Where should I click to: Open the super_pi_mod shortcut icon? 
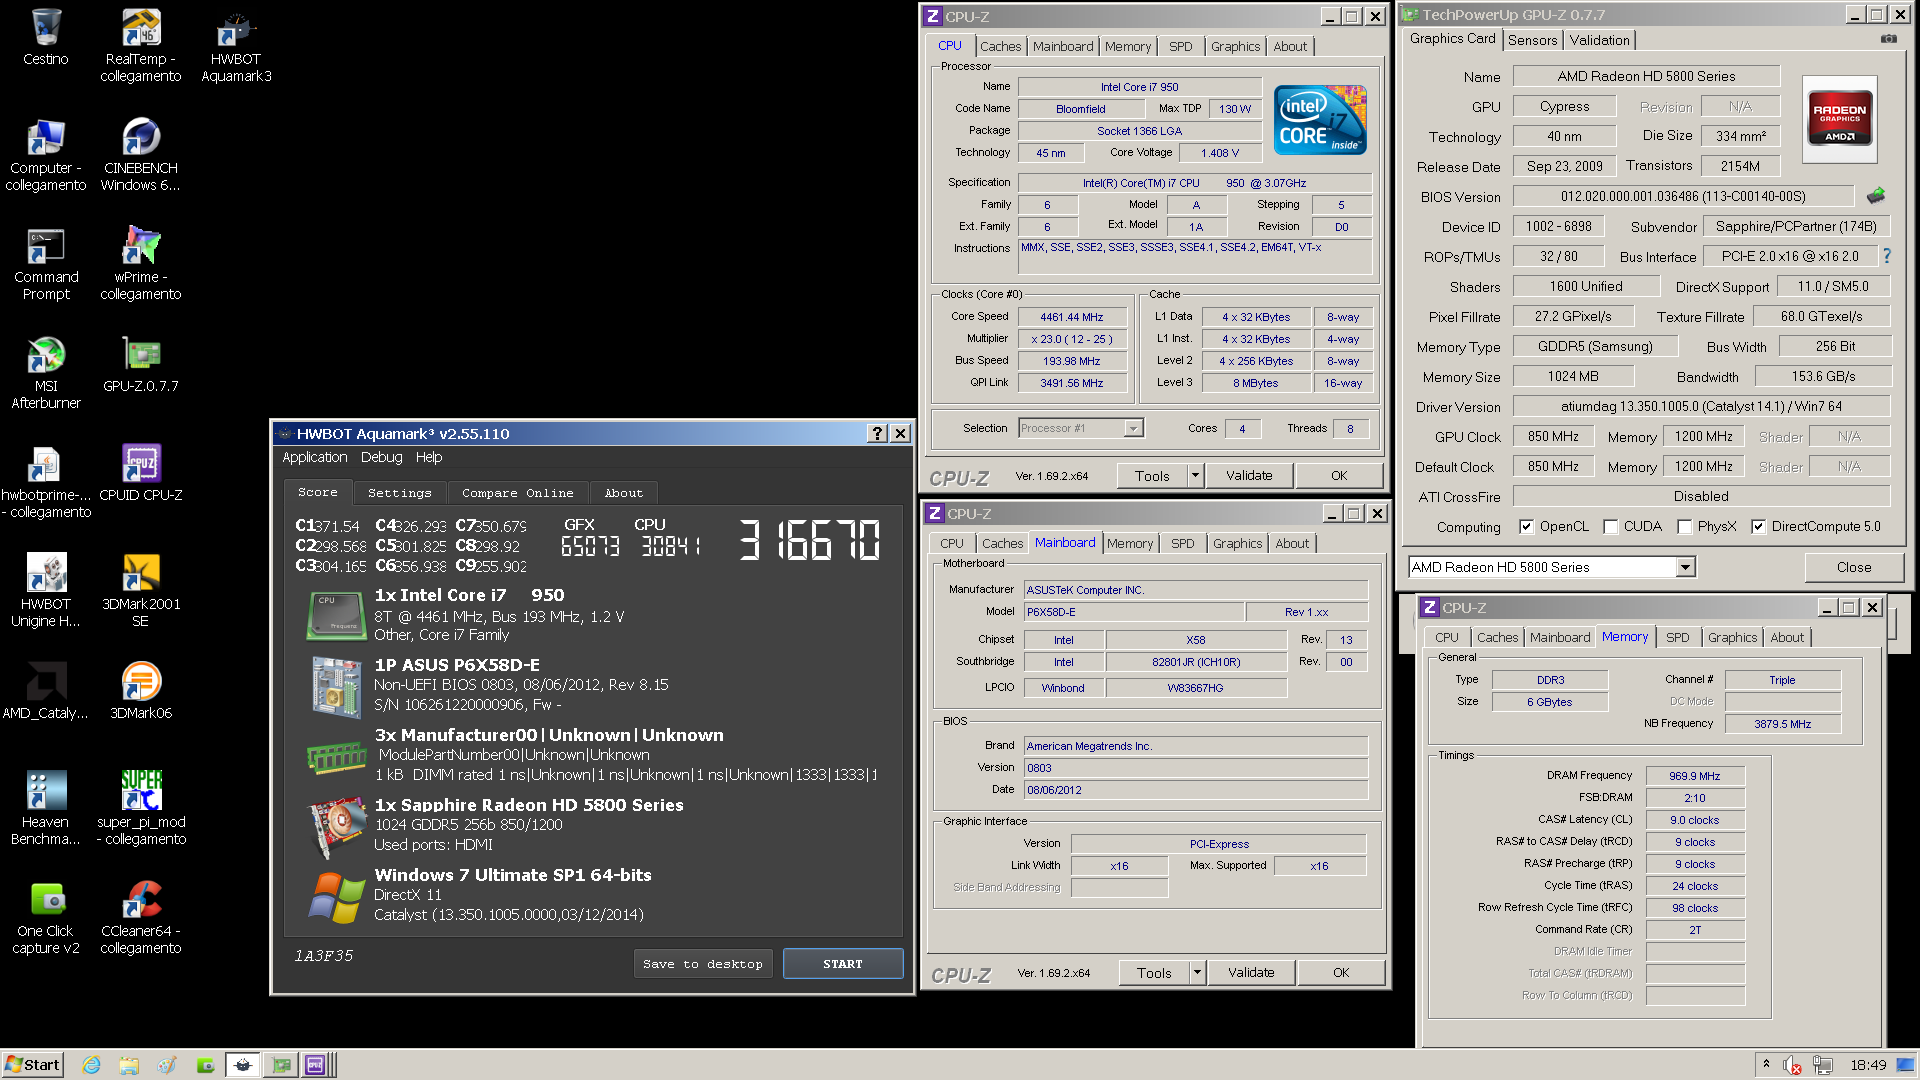[x=141, y=808]
